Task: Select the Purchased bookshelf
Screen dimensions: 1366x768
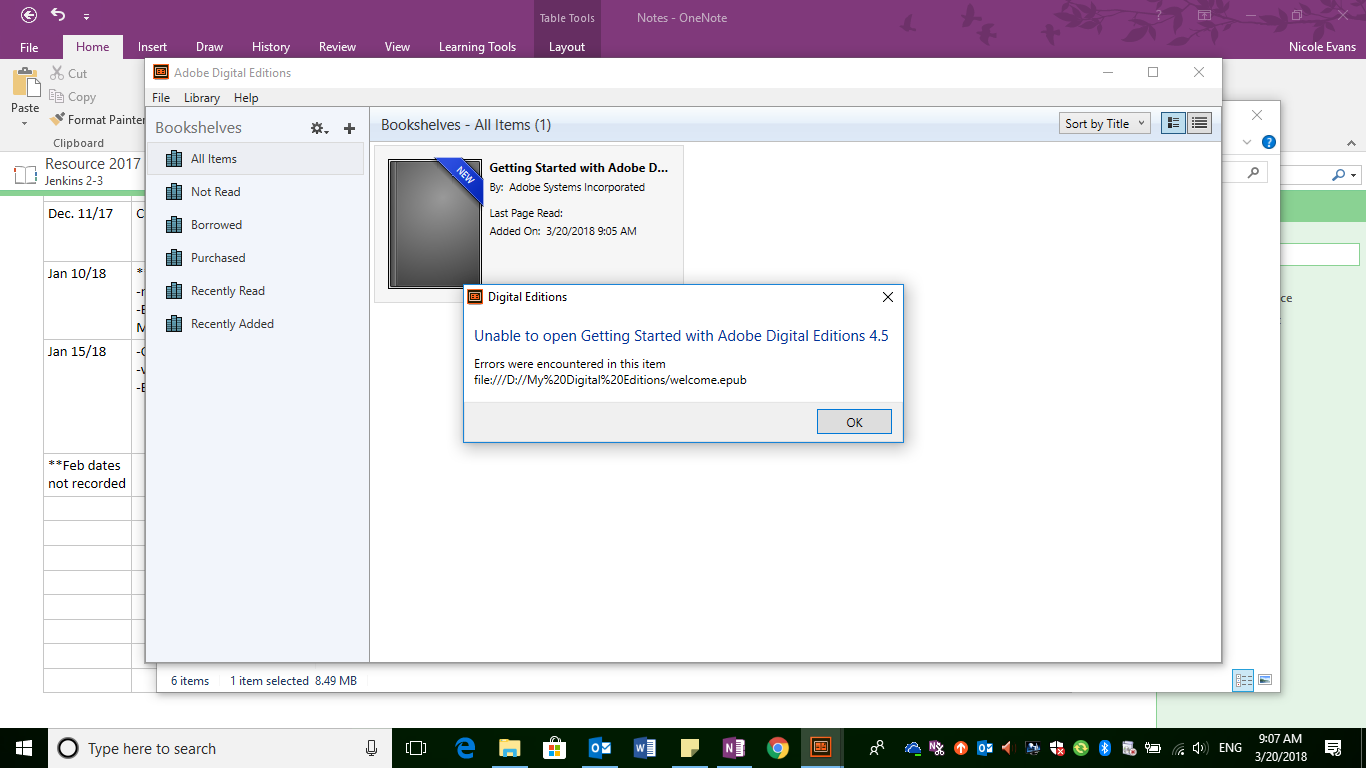Action: tap(256, 258)
